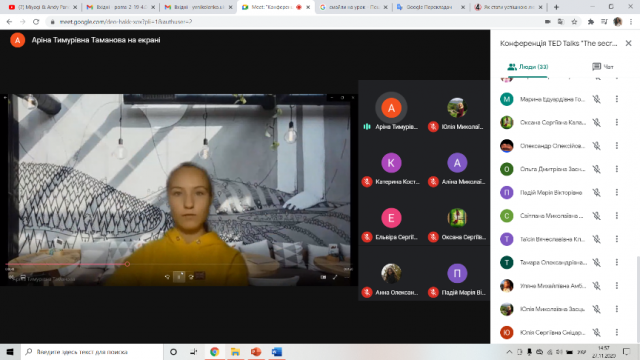Close the conference side panel
The width and height of the screenshot is (640, 360).
tap(628, 43)
